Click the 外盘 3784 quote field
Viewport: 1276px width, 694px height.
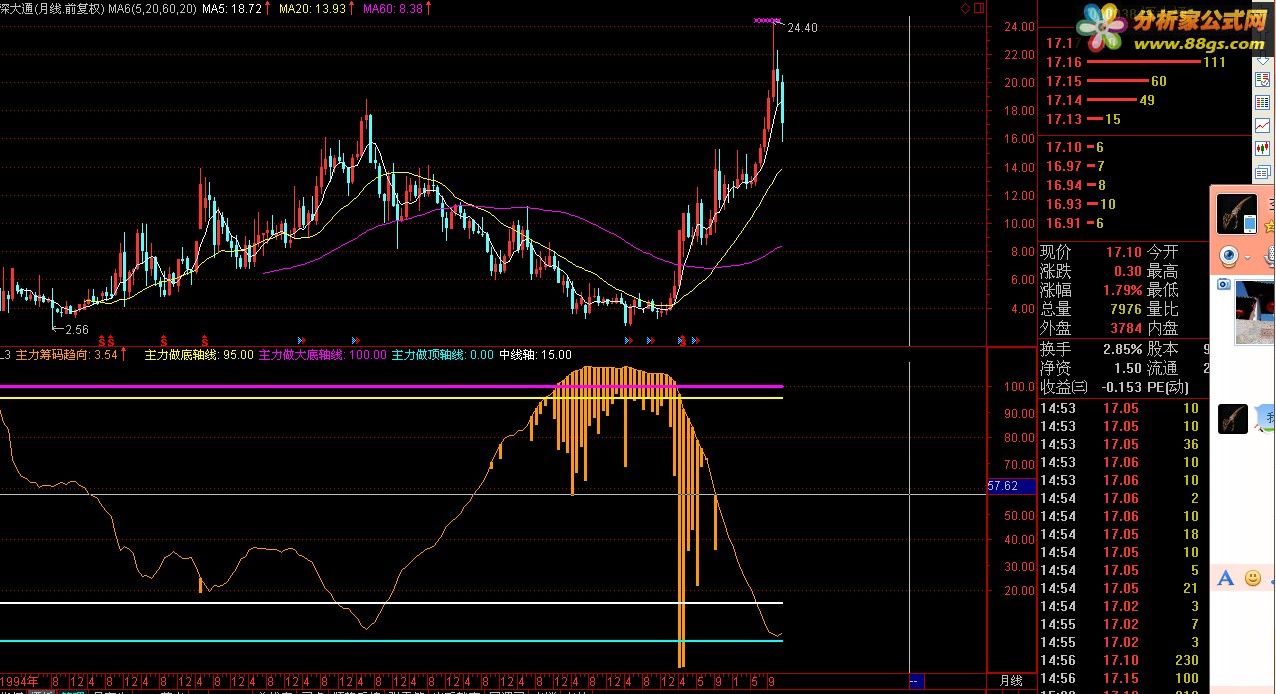click(x=1091, y=328)
